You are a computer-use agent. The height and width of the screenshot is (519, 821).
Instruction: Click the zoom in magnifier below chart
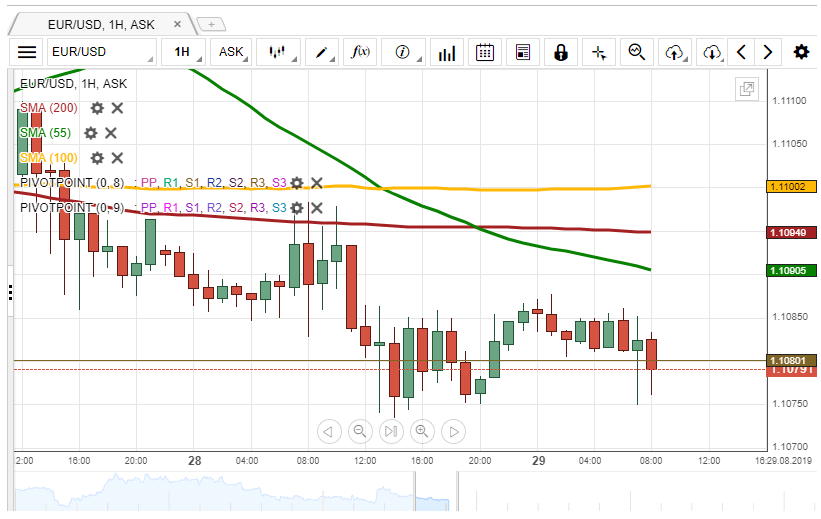(422, 431)
